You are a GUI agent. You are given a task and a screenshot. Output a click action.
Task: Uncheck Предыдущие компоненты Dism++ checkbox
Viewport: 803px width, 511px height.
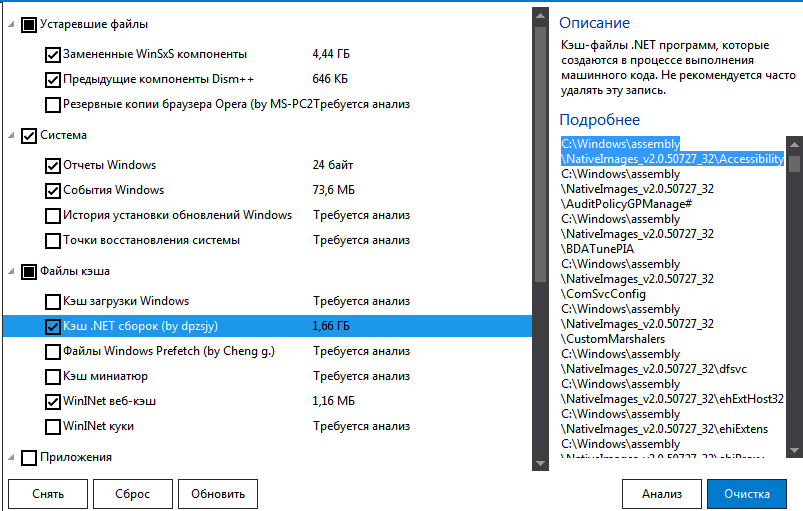tap(53, 79)
